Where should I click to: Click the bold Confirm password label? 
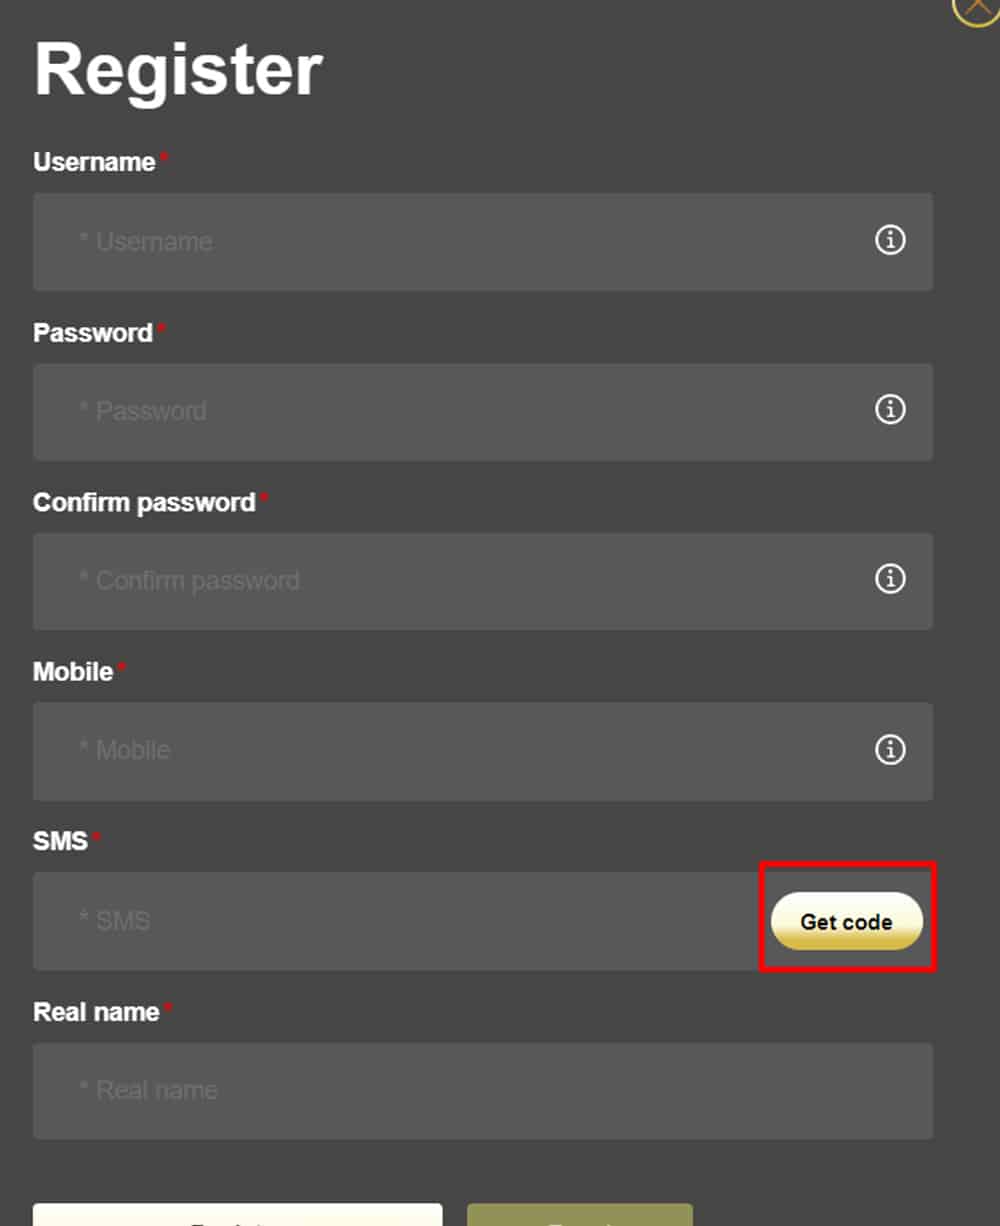tap(144, 502)
